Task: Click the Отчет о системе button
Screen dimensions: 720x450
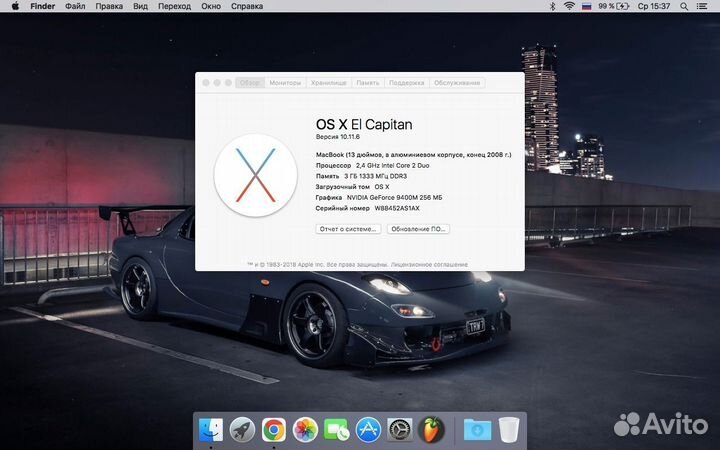Action: [348, 229]
